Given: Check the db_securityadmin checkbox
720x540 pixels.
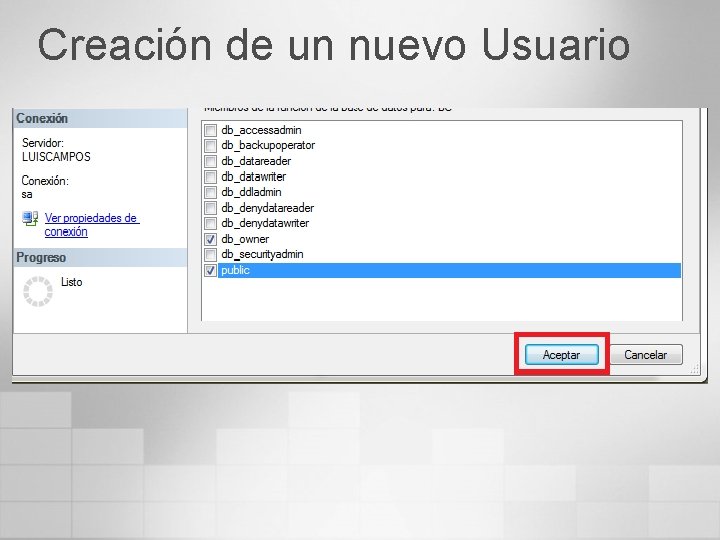Looking at the screenshot, I should [210, 254].
